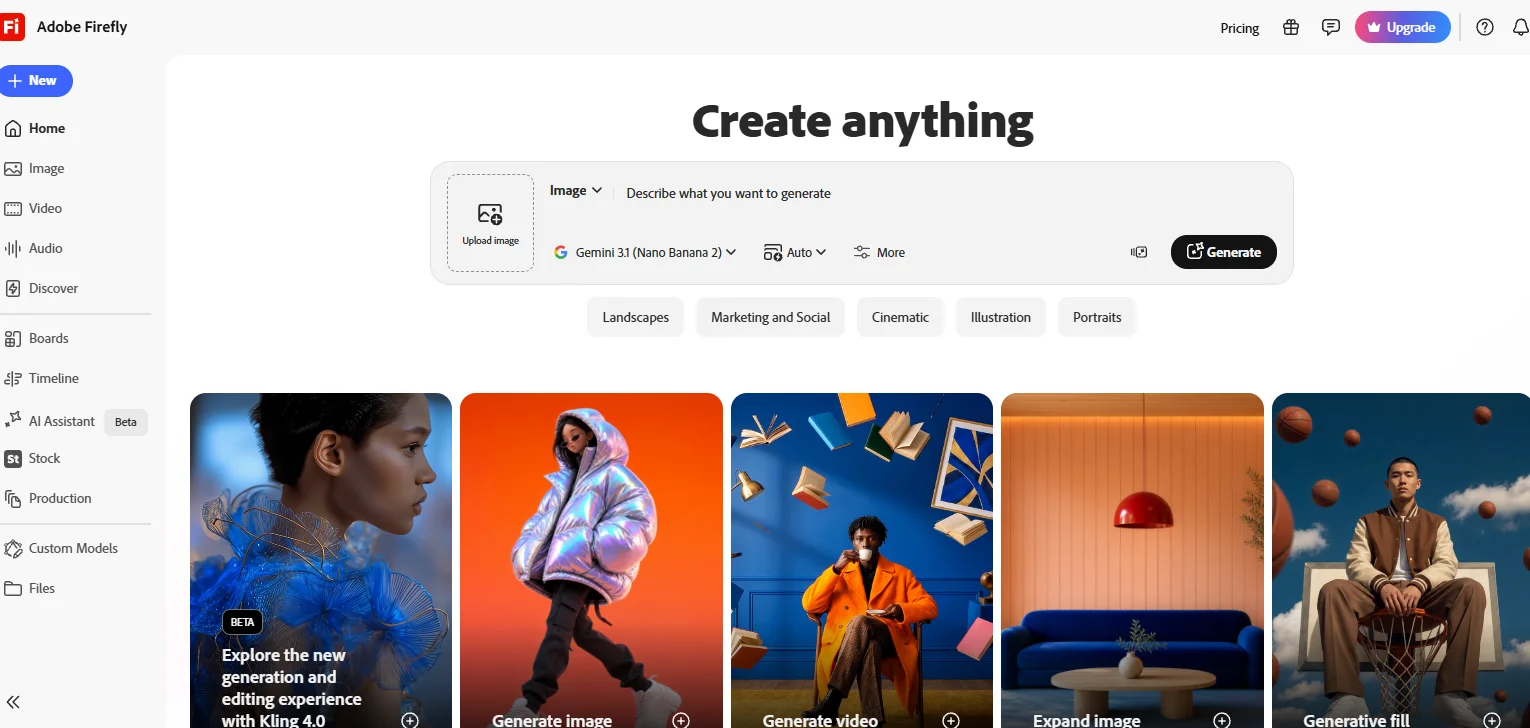
Task: Click the prompt gallery icon beside Generate
Action: click(x=1139, y=252)
